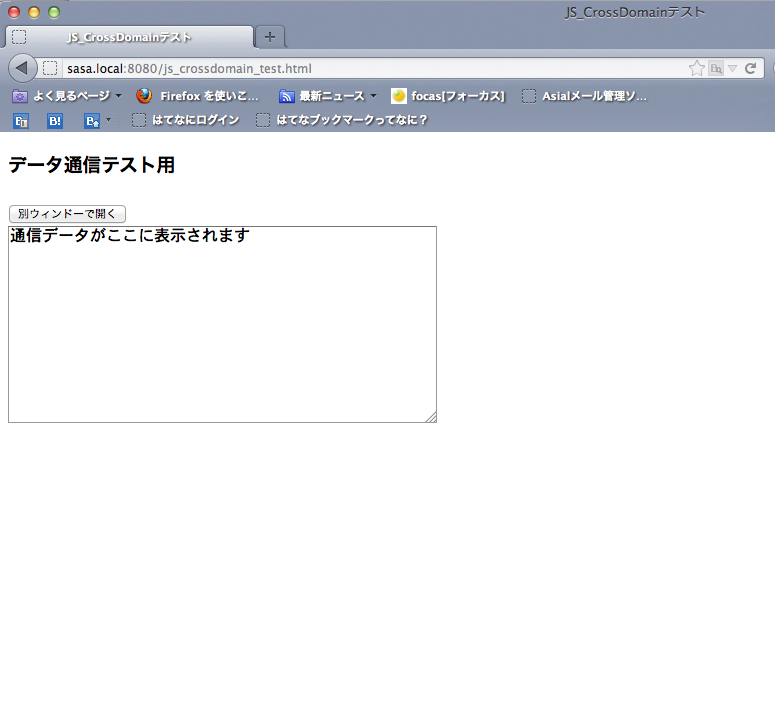Bookmark this page with star icon
This screenshot has height=702, width=775.
click(x=696, y=69)
